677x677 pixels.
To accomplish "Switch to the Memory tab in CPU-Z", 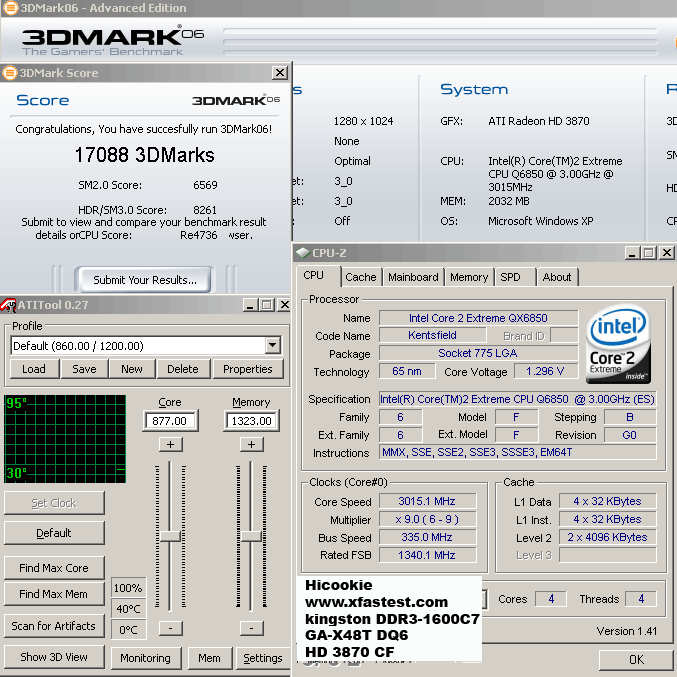I will coord(469,277).
